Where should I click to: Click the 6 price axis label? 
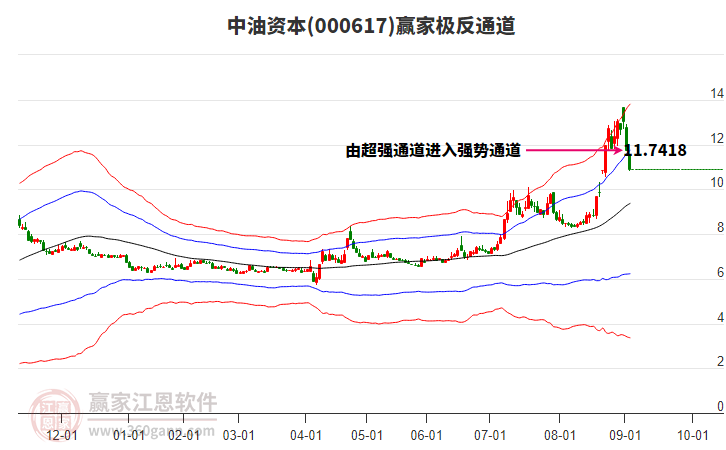pos(720,273)
